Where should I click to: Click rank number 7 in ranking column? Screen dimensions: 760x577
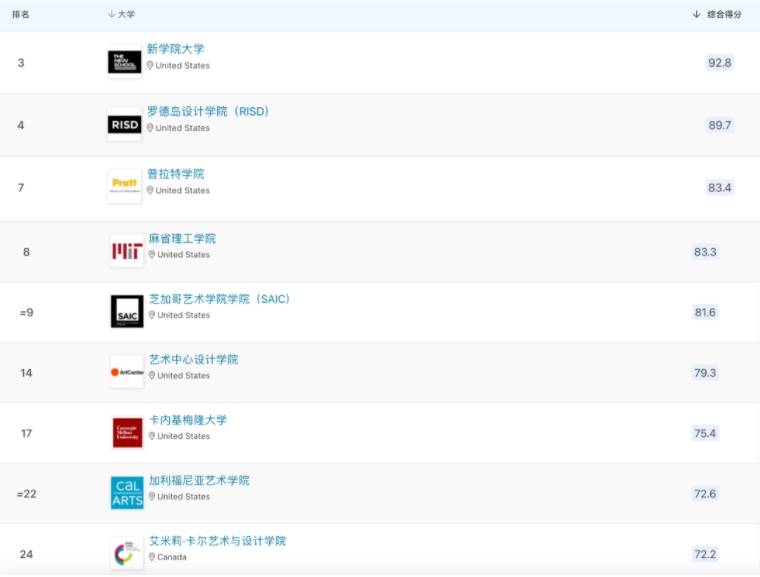[21, 188]
